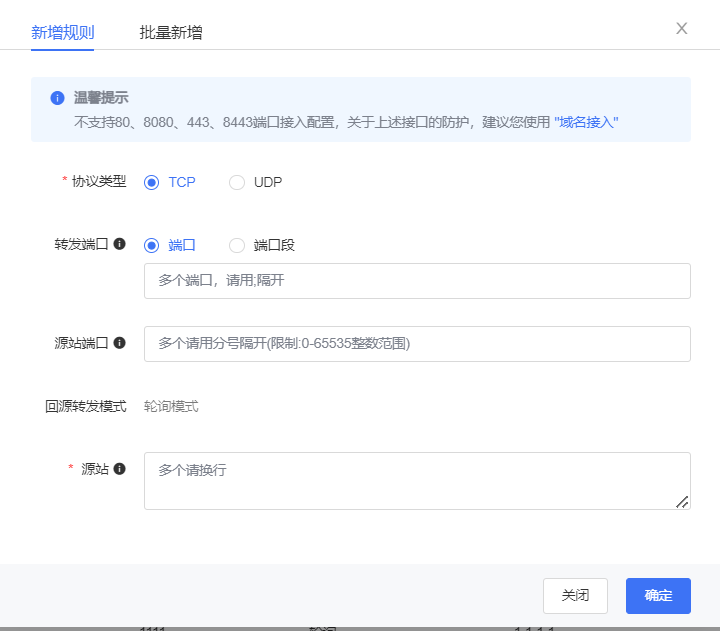This screenshot has width=720, height=631.
Task: Click the help icon next to 转发端口
Action: click(120, 244)
